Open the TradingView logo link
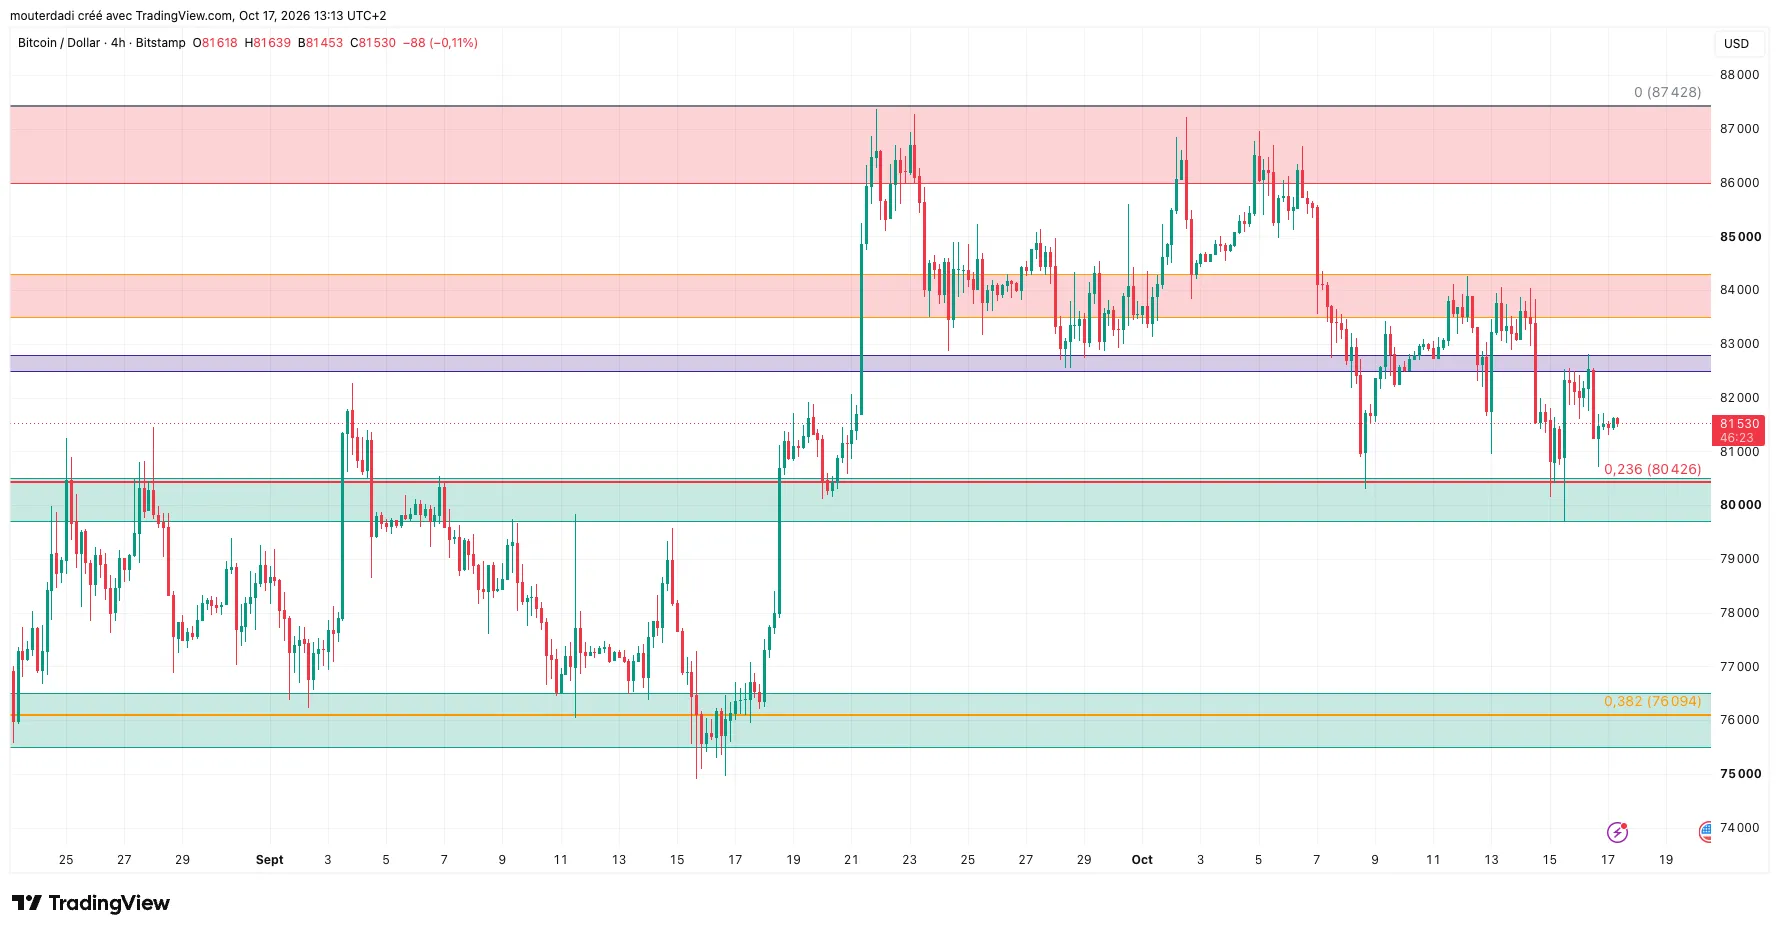This screenshot has width=1779, height=933. click(91, 903)
